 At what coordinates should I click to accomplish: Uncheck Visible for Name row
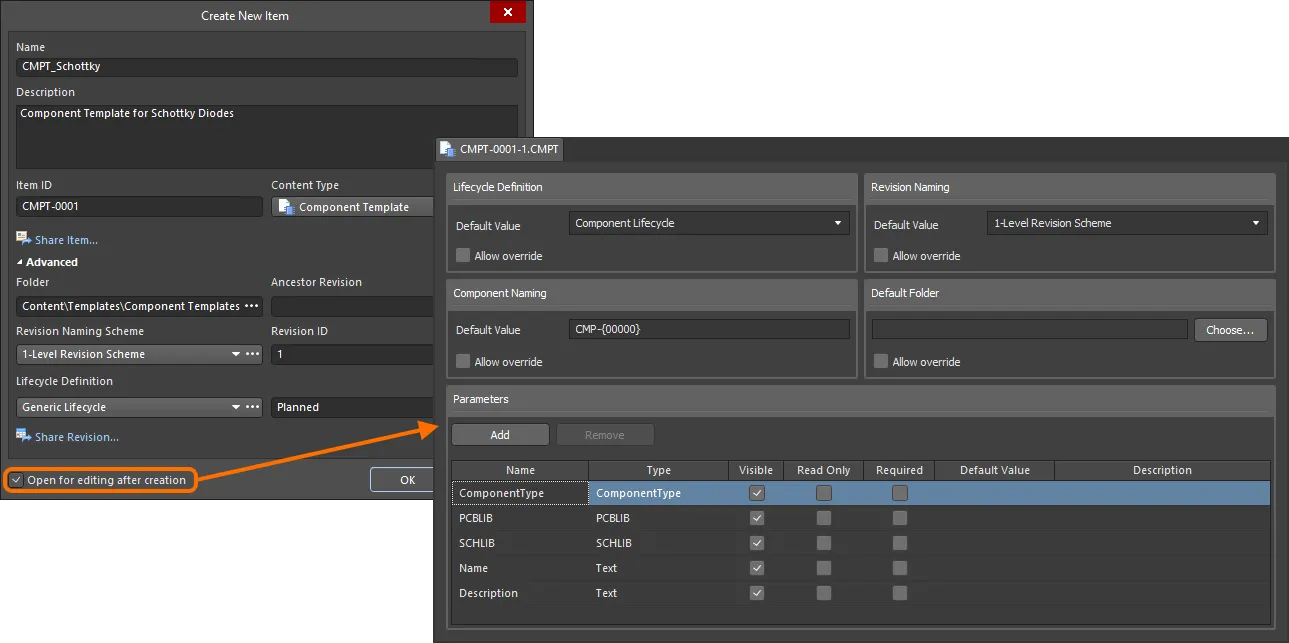(x=757, y=568)
